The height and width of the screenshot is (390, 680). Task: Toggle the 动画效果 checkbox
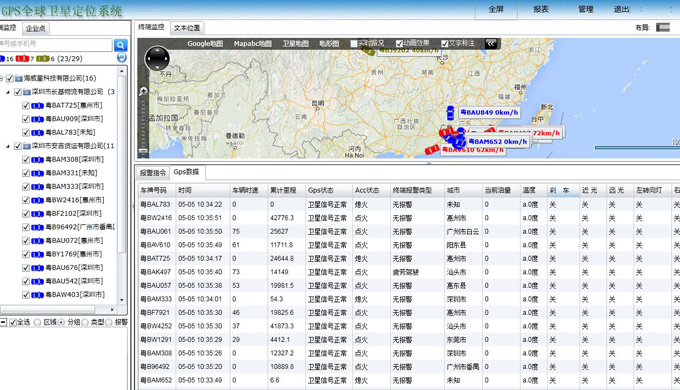point(399,43)
